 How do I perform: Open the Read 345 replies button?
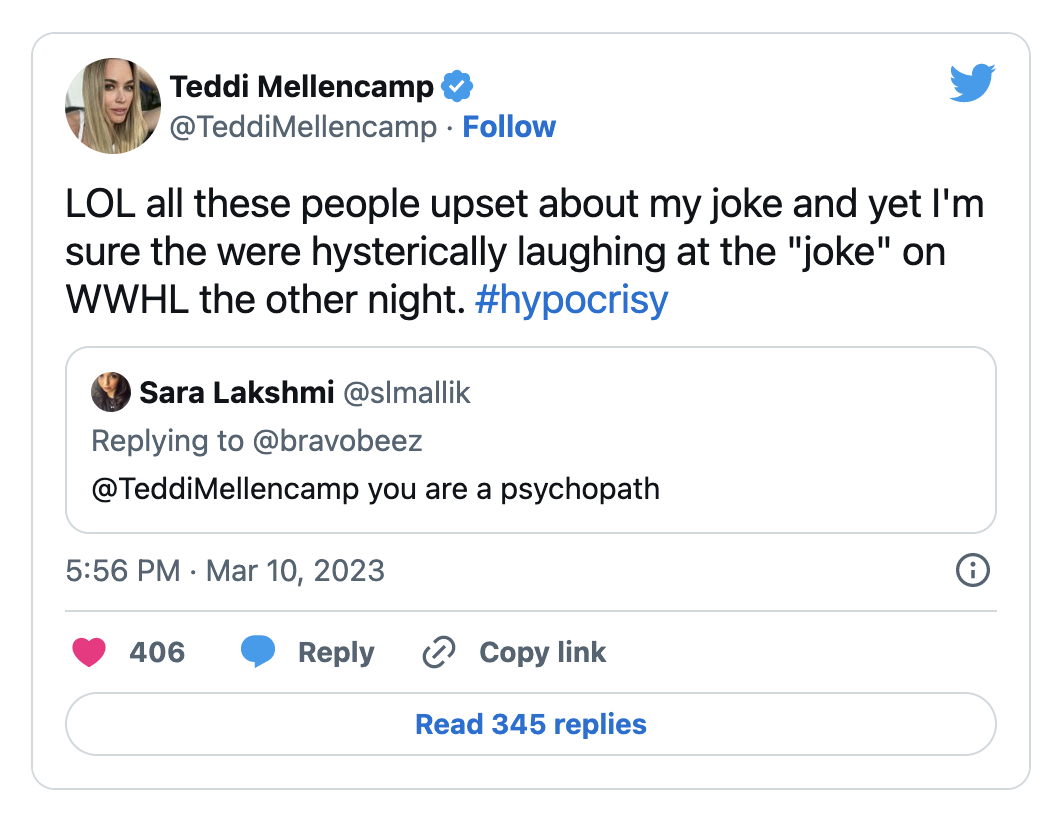pyautogui.click(x=531, y=724)
